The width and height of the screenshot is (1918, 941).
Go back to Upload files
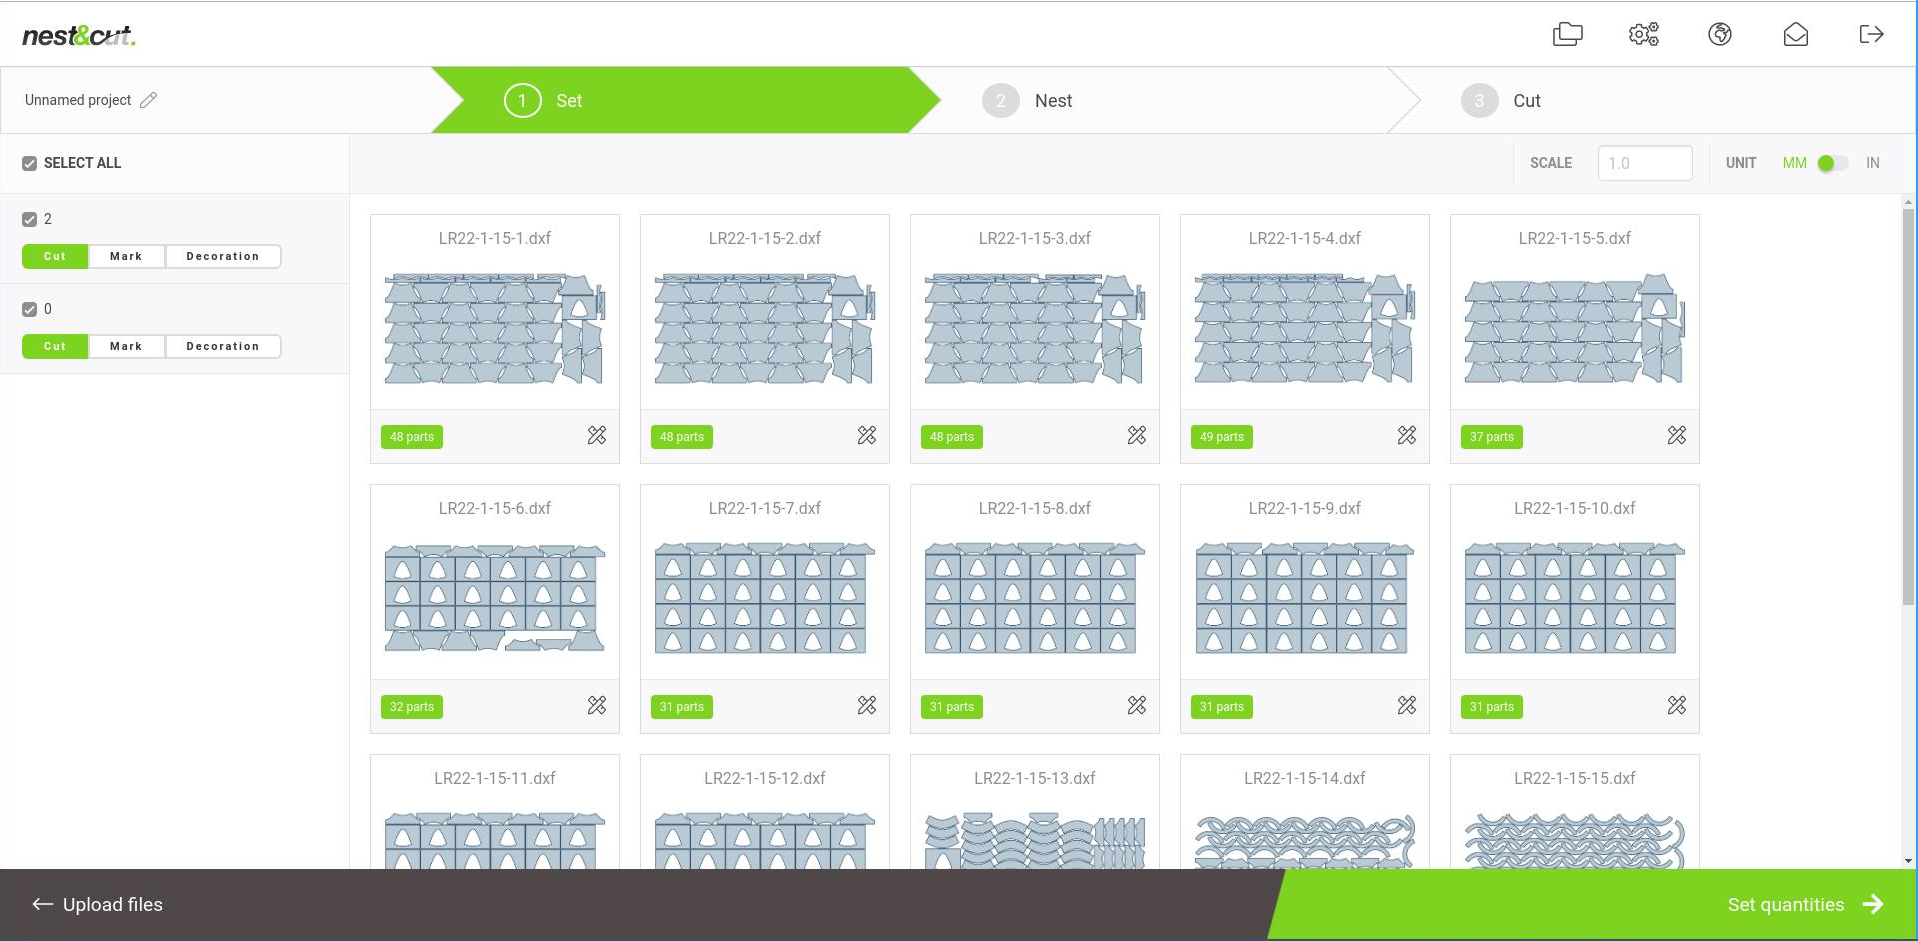(98, 904)
